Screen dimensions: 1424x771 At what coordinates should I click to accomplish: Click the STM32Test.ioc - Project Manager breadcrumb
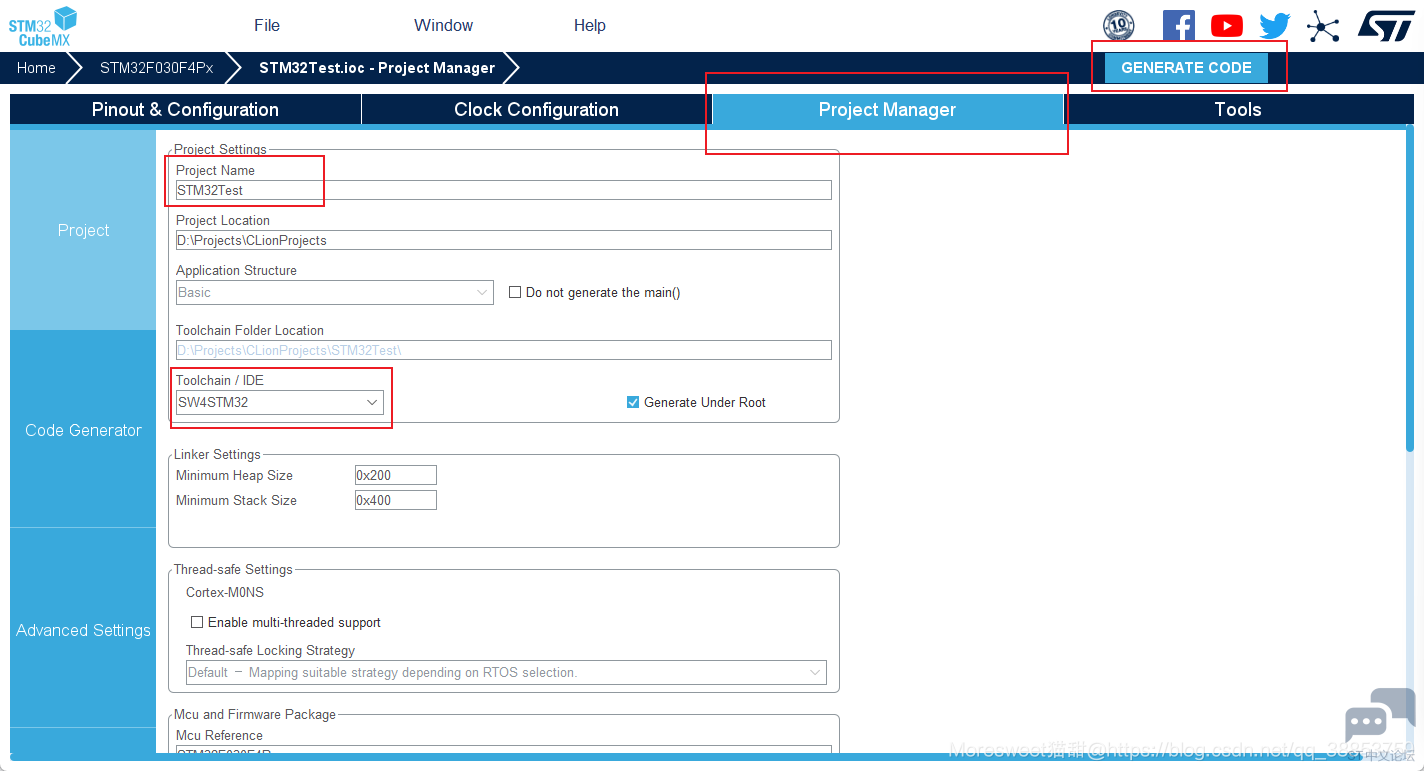377,68
